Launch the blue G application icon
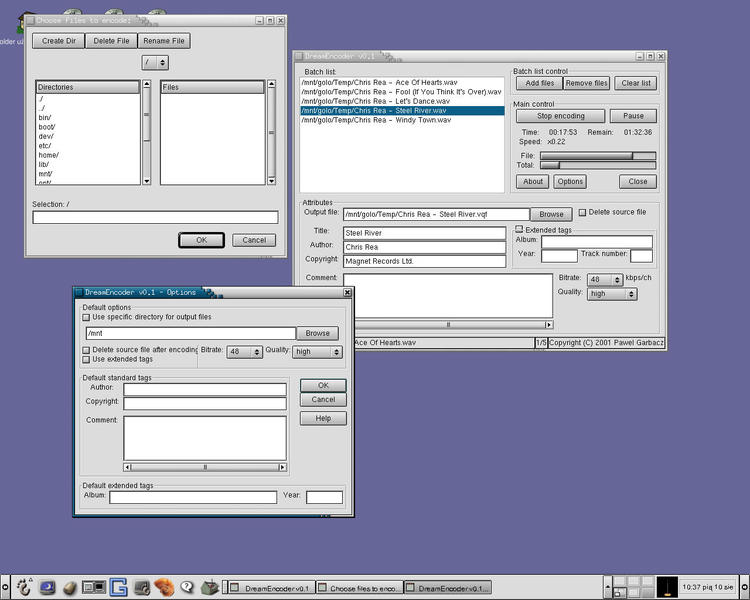This screenshot has width=750, height=600. click(x=118, y=587)
